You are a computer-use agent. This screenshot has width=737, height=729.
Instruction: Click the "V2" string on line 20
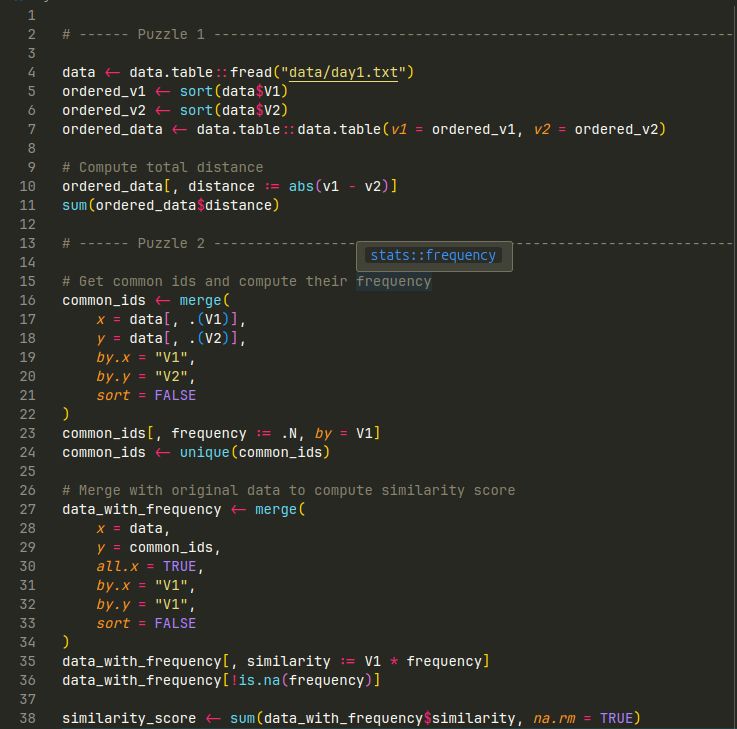[x=171, y=376]
